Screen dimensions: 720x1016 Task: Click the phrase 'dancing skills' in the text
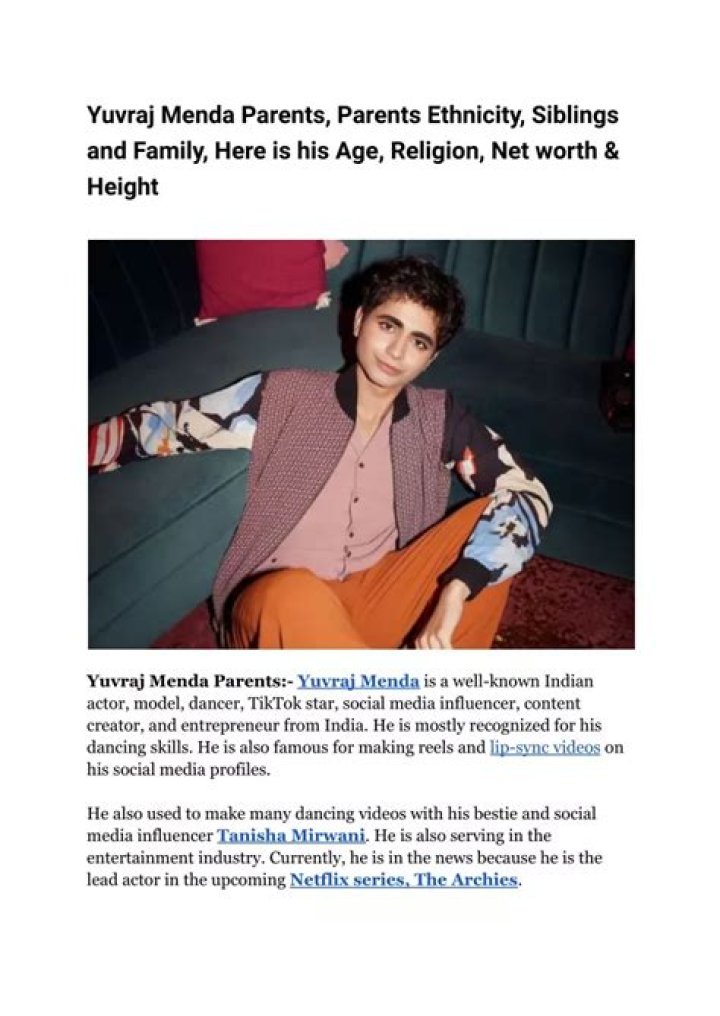(x=139, y=748)
